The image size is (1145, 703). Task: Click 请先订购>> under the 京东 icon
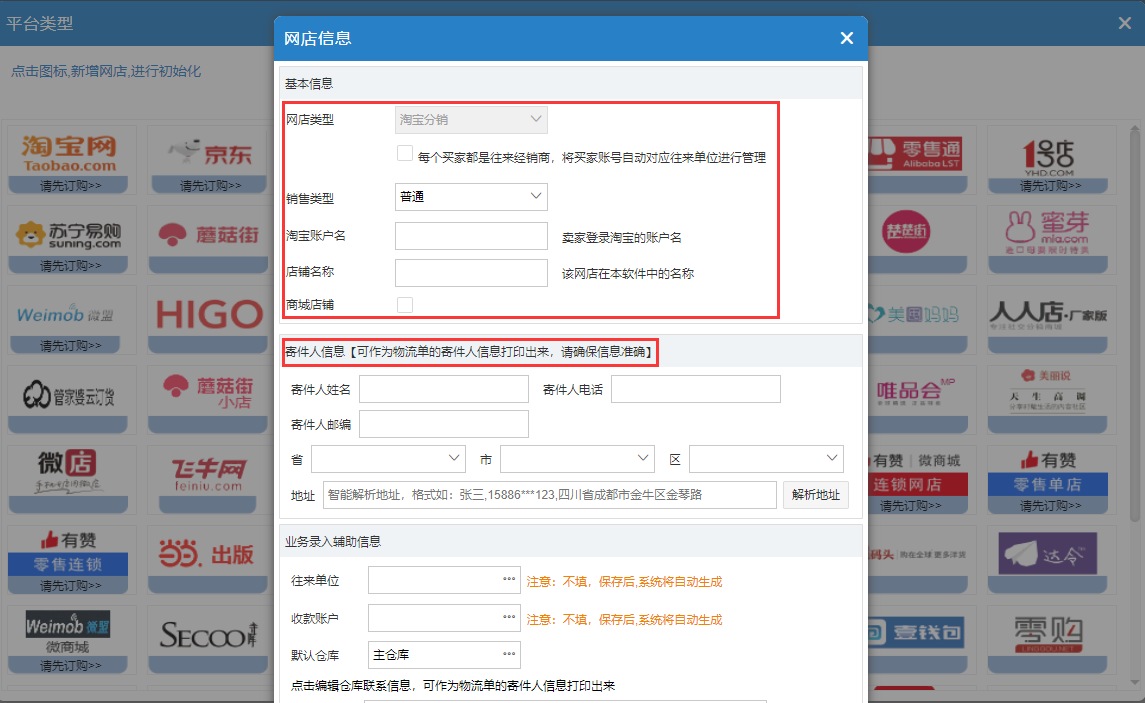210,186
